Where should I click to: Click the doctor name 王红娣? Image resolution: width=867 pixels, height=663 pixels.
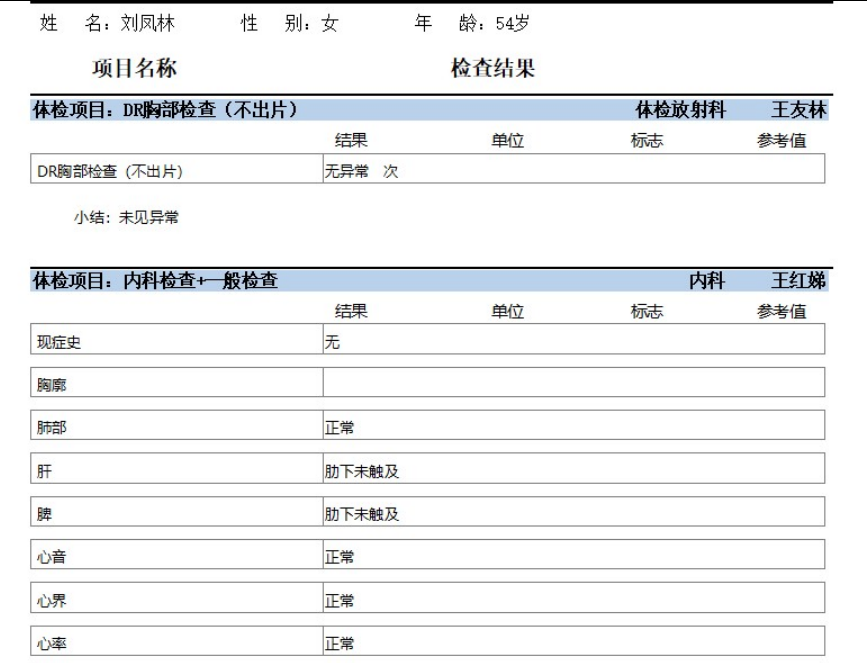[x=798, y=281]
